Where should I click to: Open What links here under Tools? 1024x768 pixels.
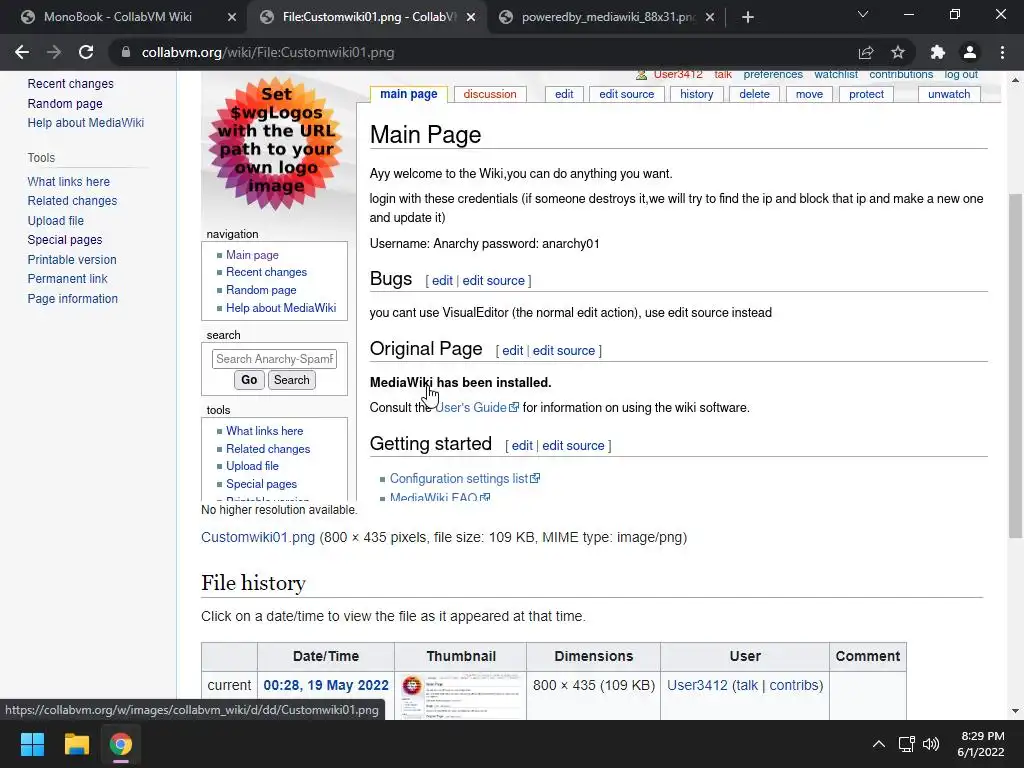pyautogui.click(x=69, y=182)
